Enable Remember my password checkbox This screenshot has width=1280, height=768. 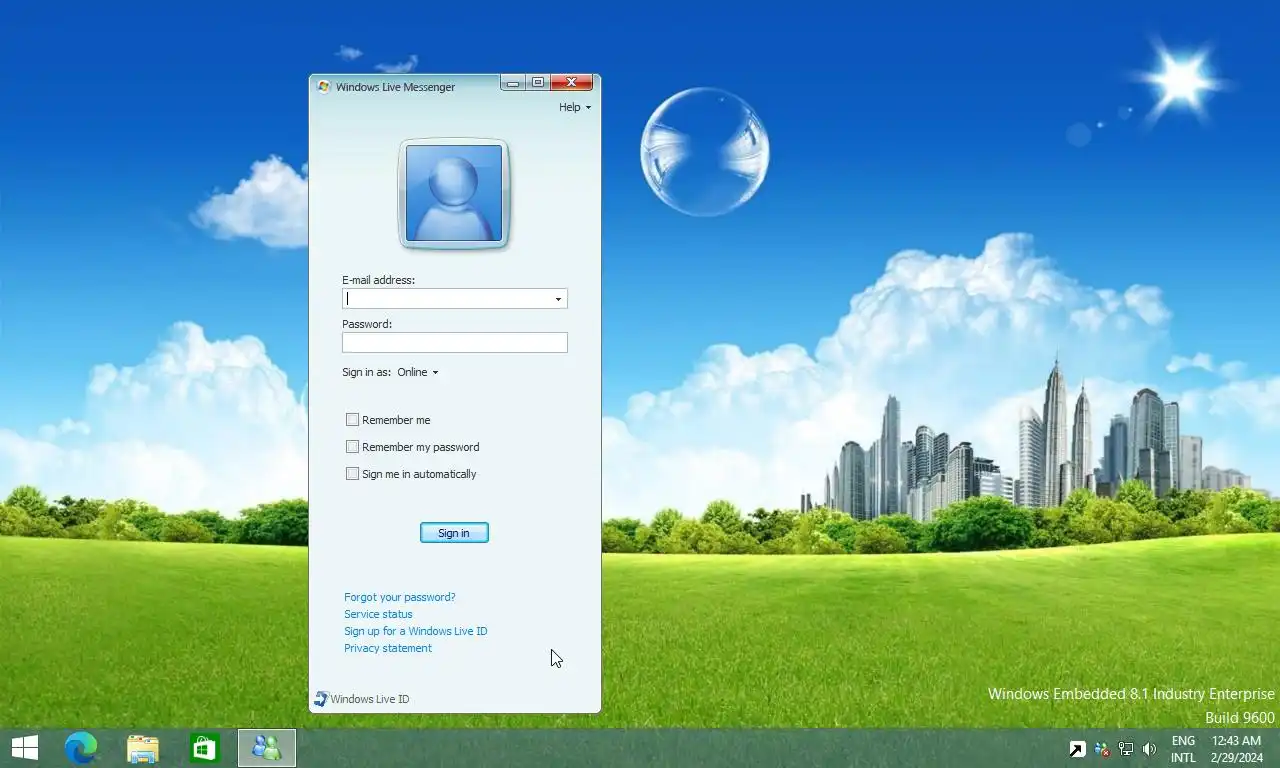click(x=352, y=447)
